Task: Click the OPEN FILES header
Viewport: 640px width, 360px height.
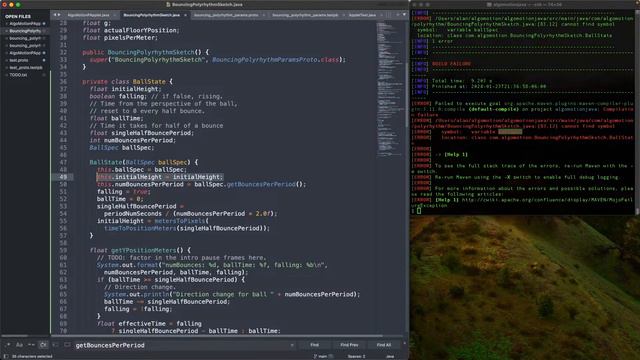Action: [18, 16]
